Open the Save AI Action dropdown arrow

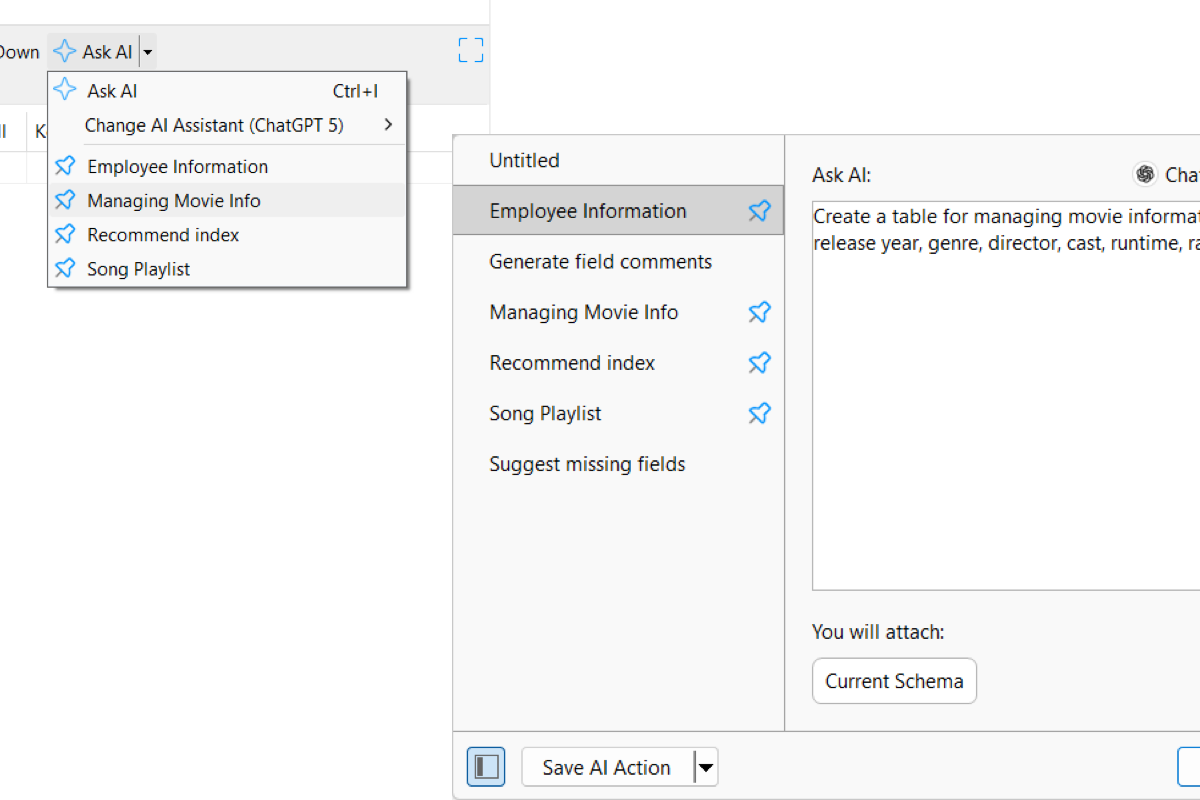[x=706, y=767]
